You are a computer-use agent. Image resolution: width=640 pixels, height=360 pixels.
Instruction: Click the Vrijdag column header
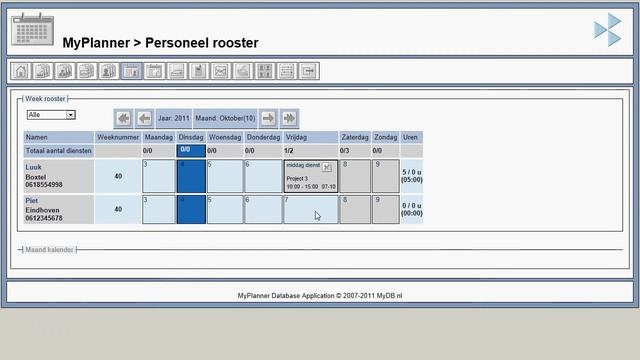pyautogui.click(x=311, y=137)
